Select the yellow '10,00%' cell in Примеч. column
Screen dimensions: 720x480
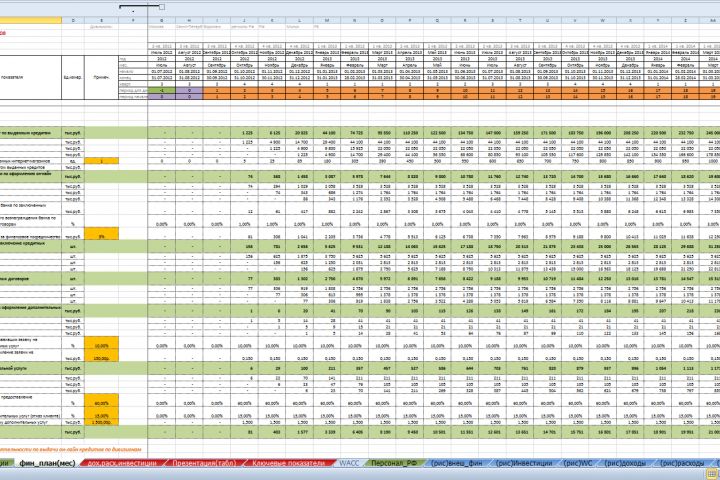[101, 343]
